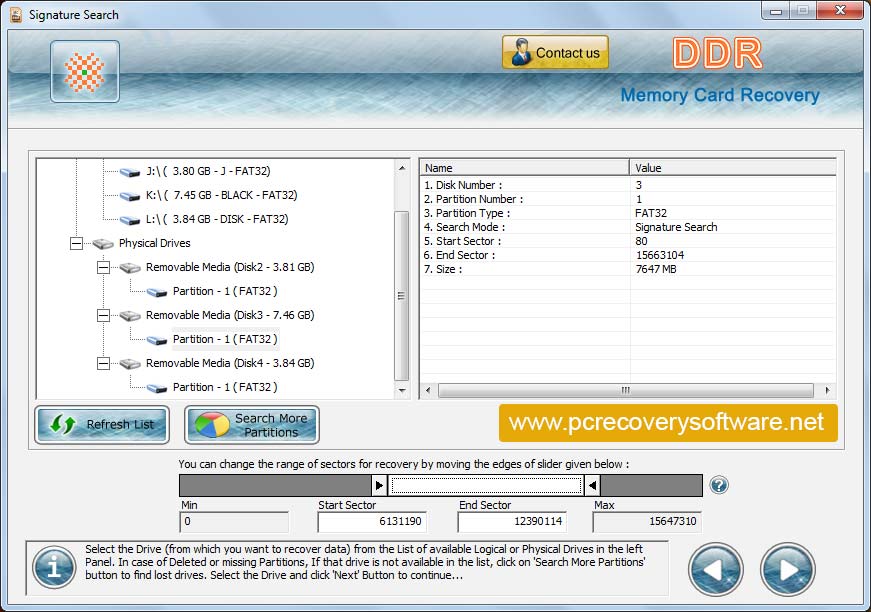Click the Min value field
The image size is (871, 612).
coord(234,521)
